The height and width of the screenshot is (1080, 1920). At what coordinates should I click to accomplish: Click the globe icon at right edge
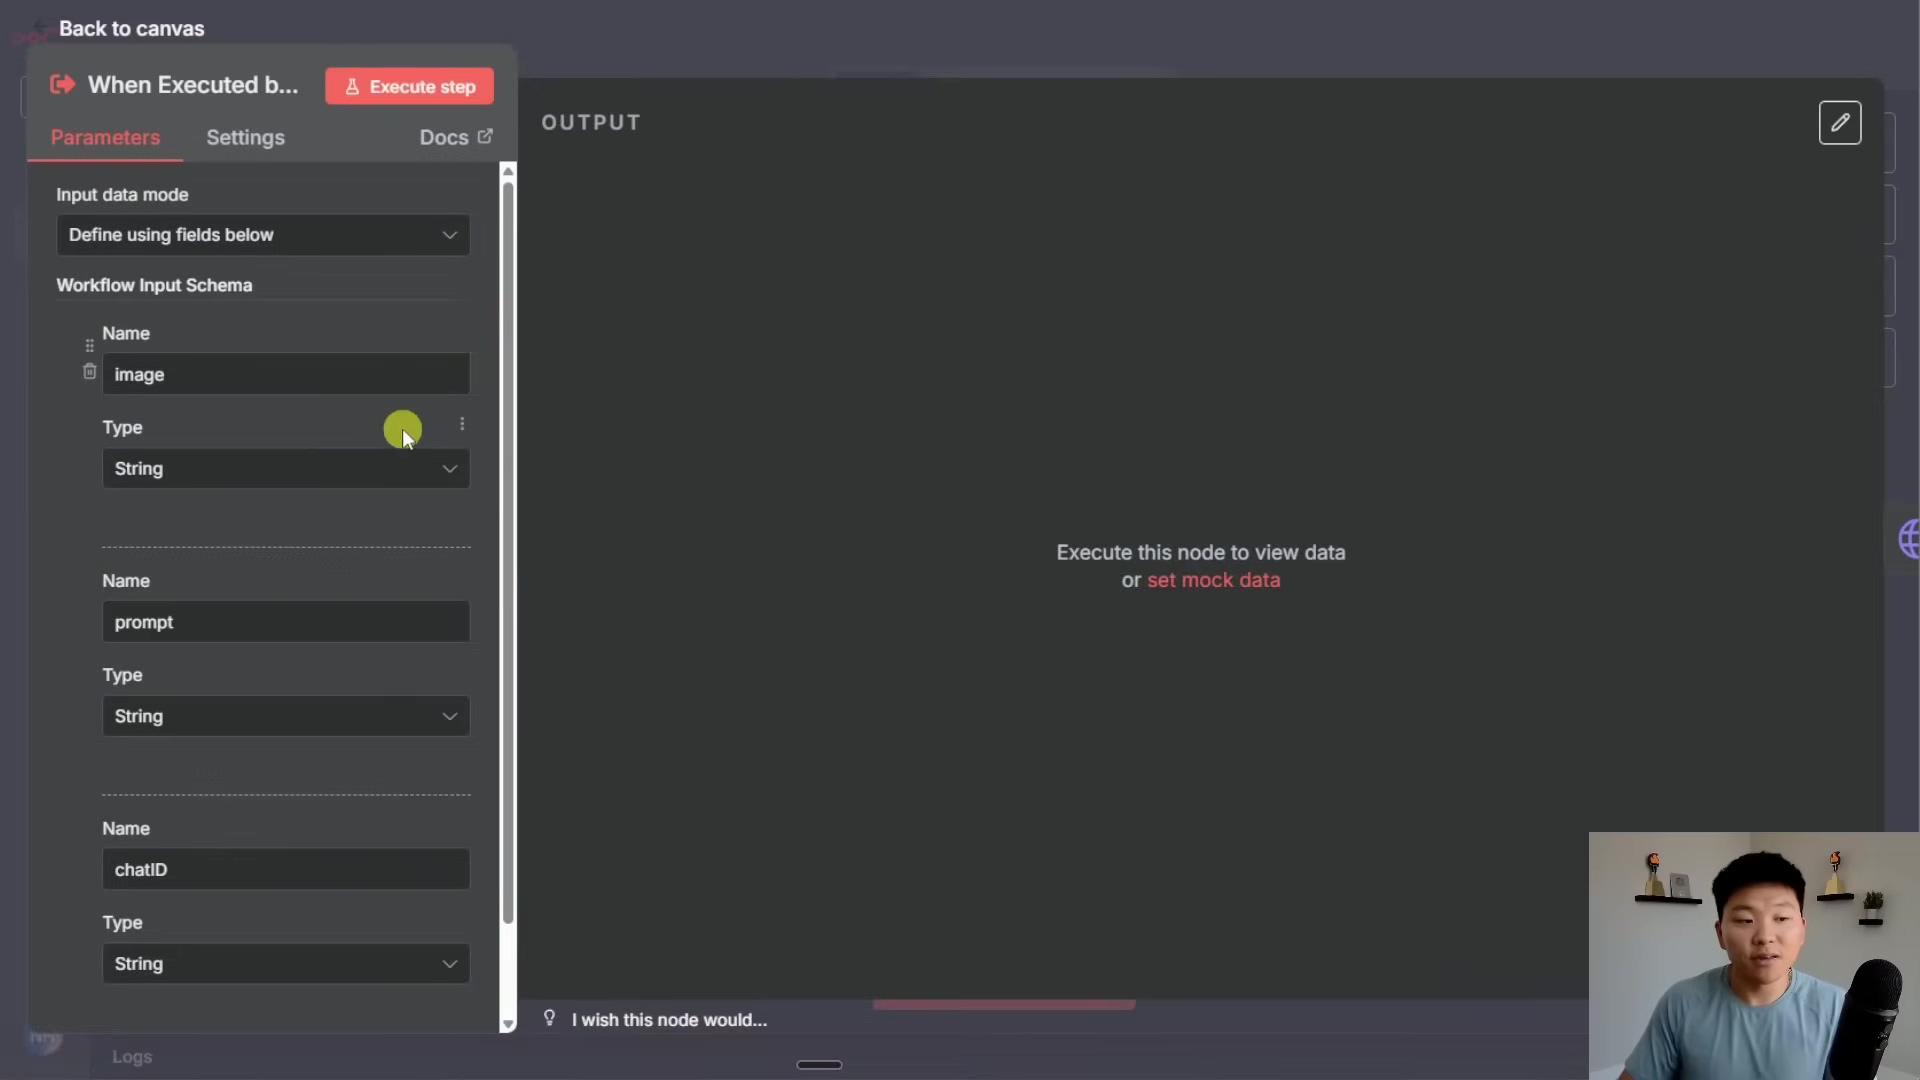[x=1908, y=539]
